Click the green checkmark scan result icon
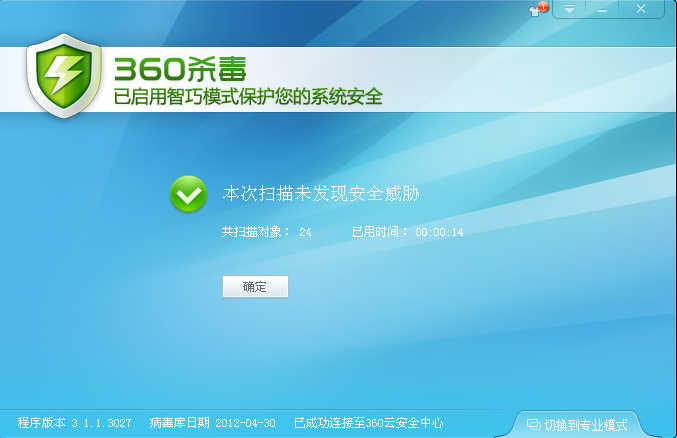This screenshot has width=677, height=438. [188, 194]
